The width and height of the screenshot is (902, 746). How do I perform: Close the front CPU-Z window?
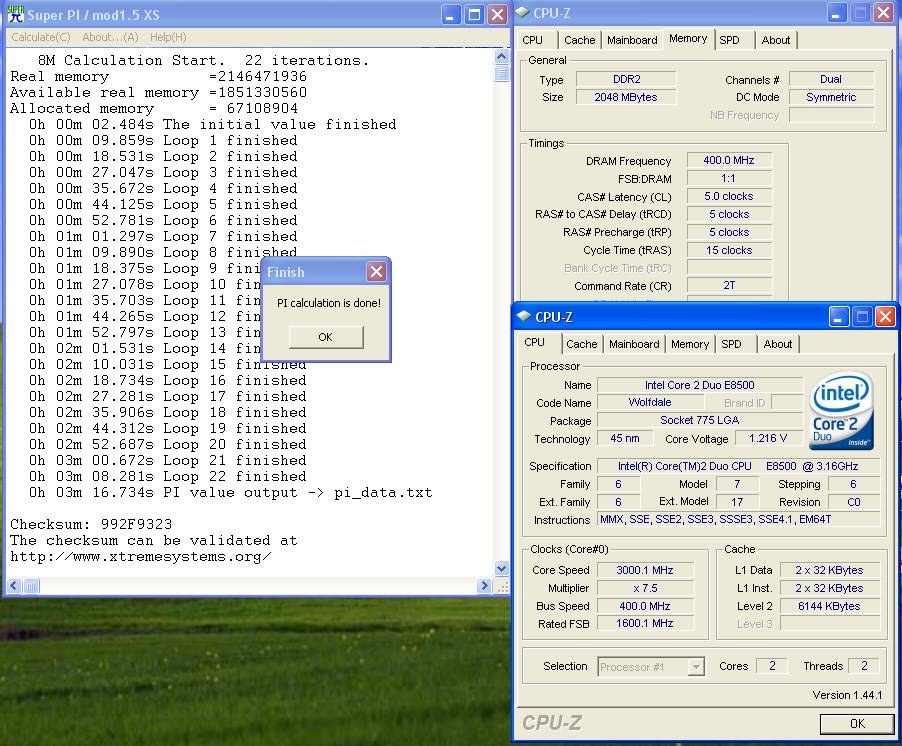(x=885, y=316)
